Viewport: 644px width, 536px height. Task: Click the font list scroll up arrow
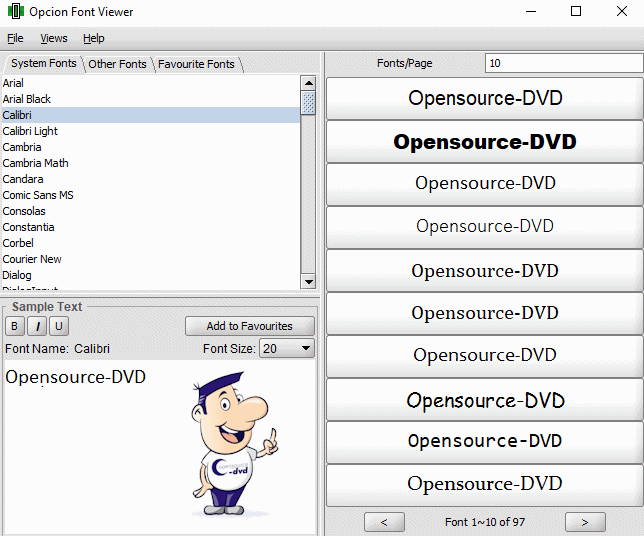pos(308,83)
